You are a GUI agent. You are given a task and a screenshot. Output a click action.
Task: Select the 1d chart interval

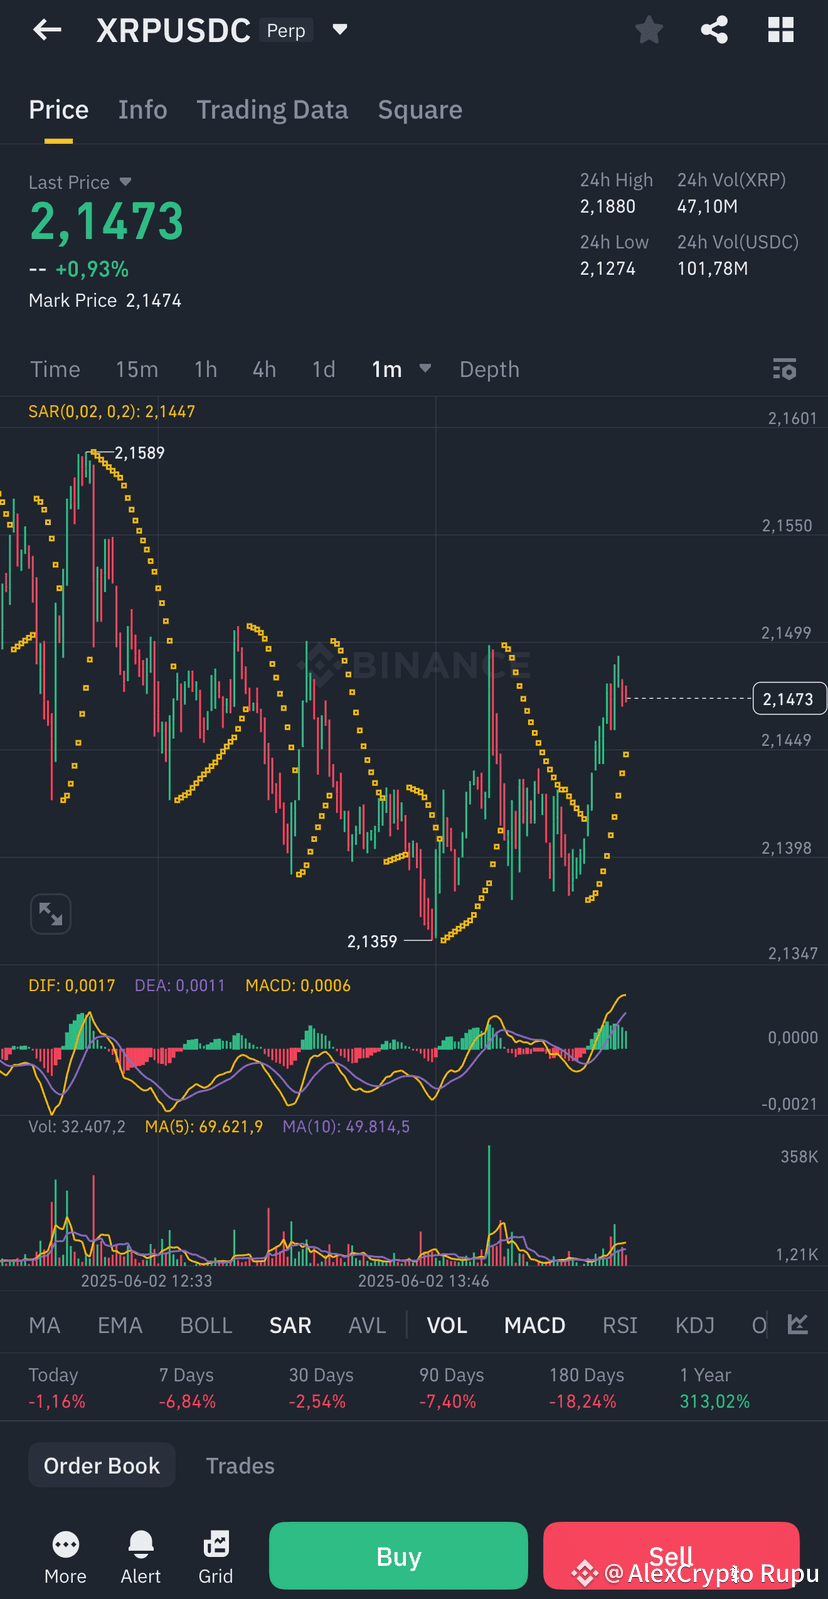(323, 369)
